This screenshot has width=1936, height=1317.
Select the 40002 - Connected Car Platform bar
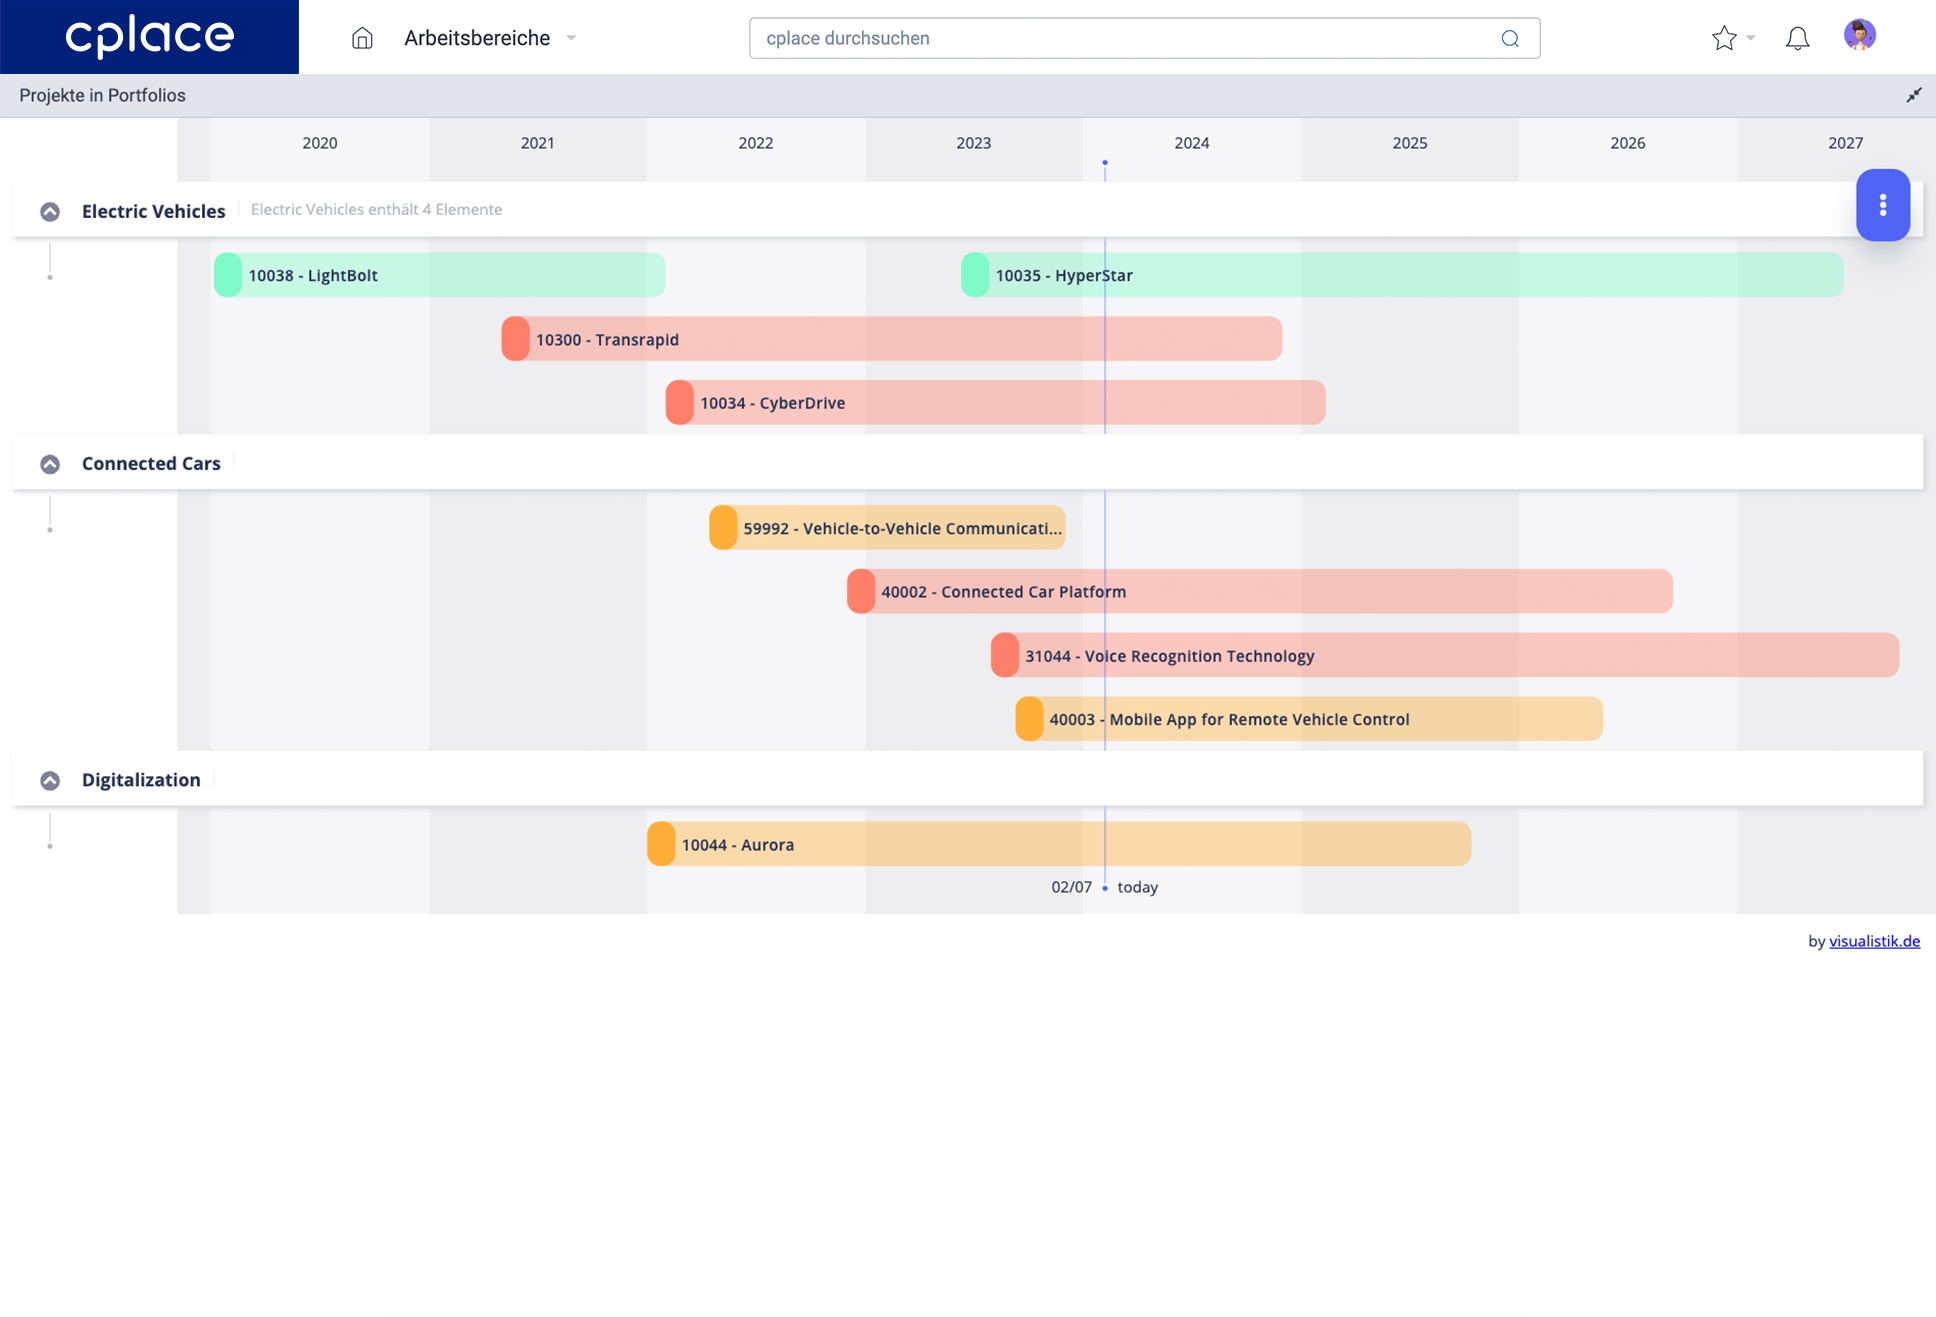tap(1260, 591)
